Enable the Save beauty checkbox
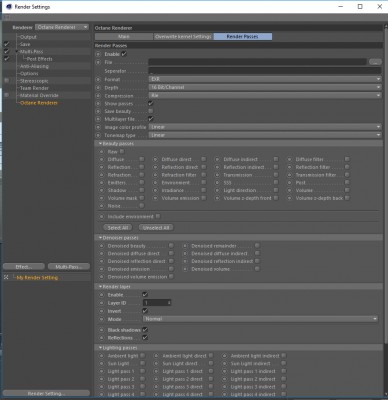This screenshot has width=388, height=400. tap(151, 111)
